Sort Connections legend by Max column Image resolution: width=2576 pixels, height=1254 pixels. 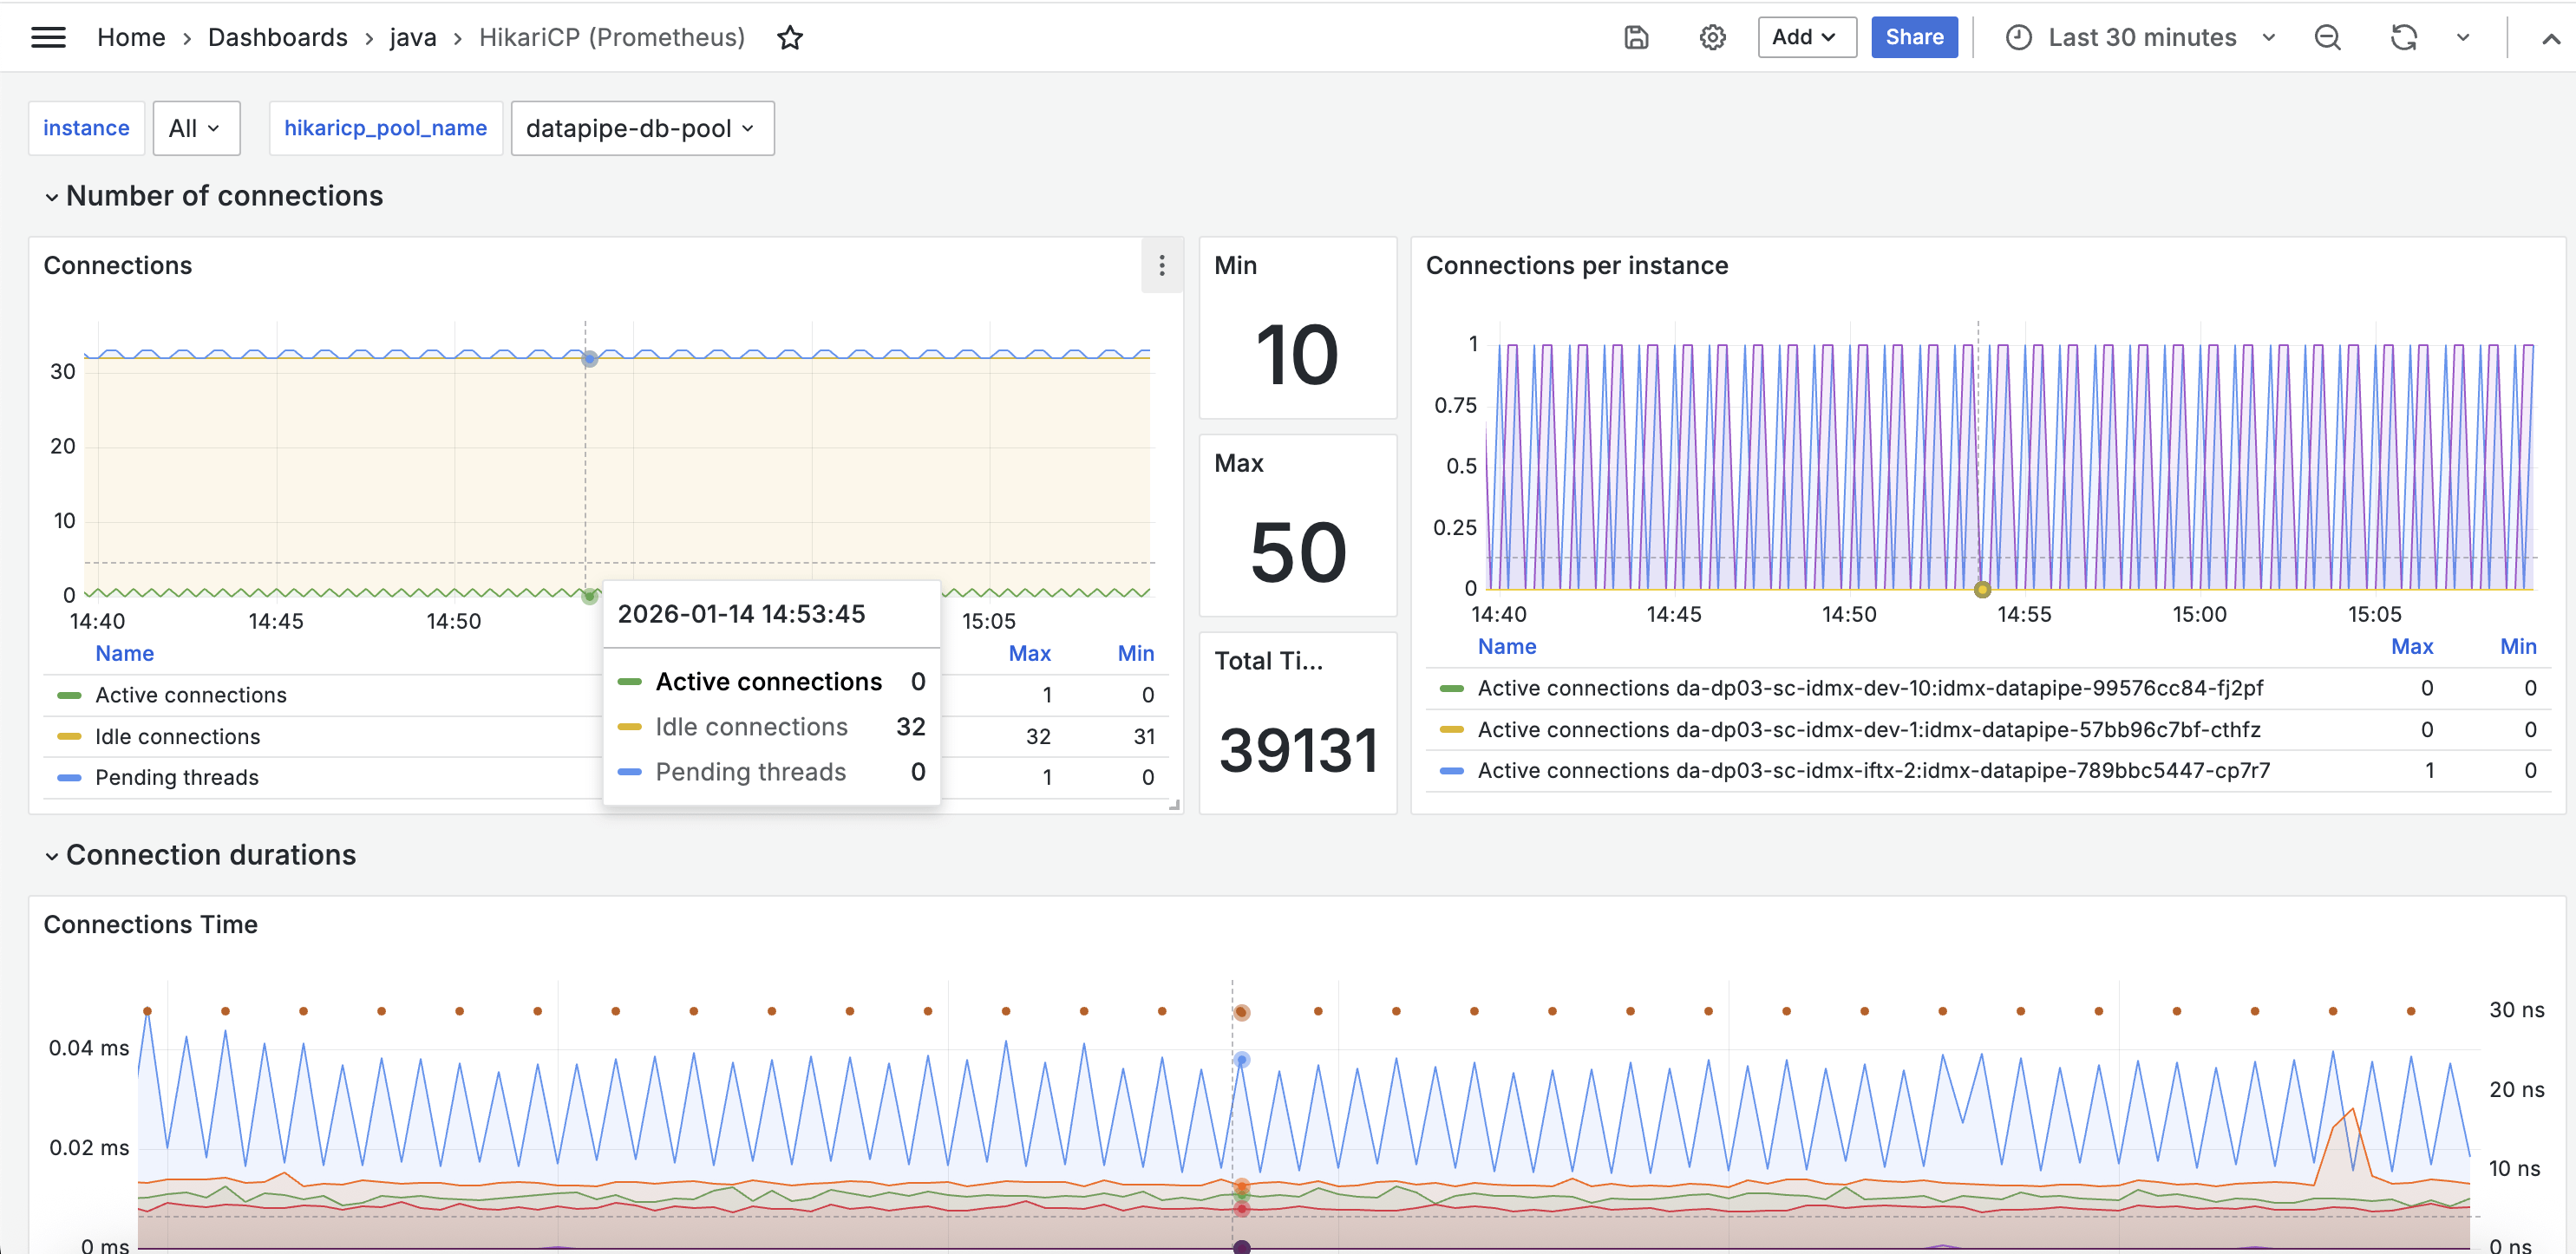(x=1029, y=654)
